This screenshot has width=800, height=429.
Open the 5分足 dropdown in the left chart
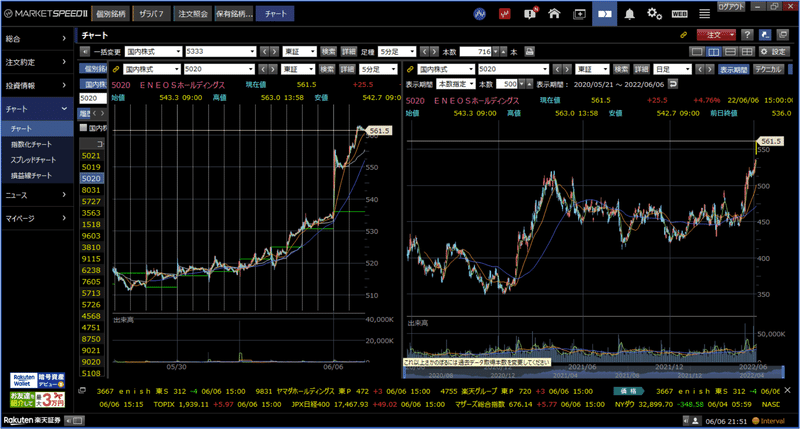[378, 69]
